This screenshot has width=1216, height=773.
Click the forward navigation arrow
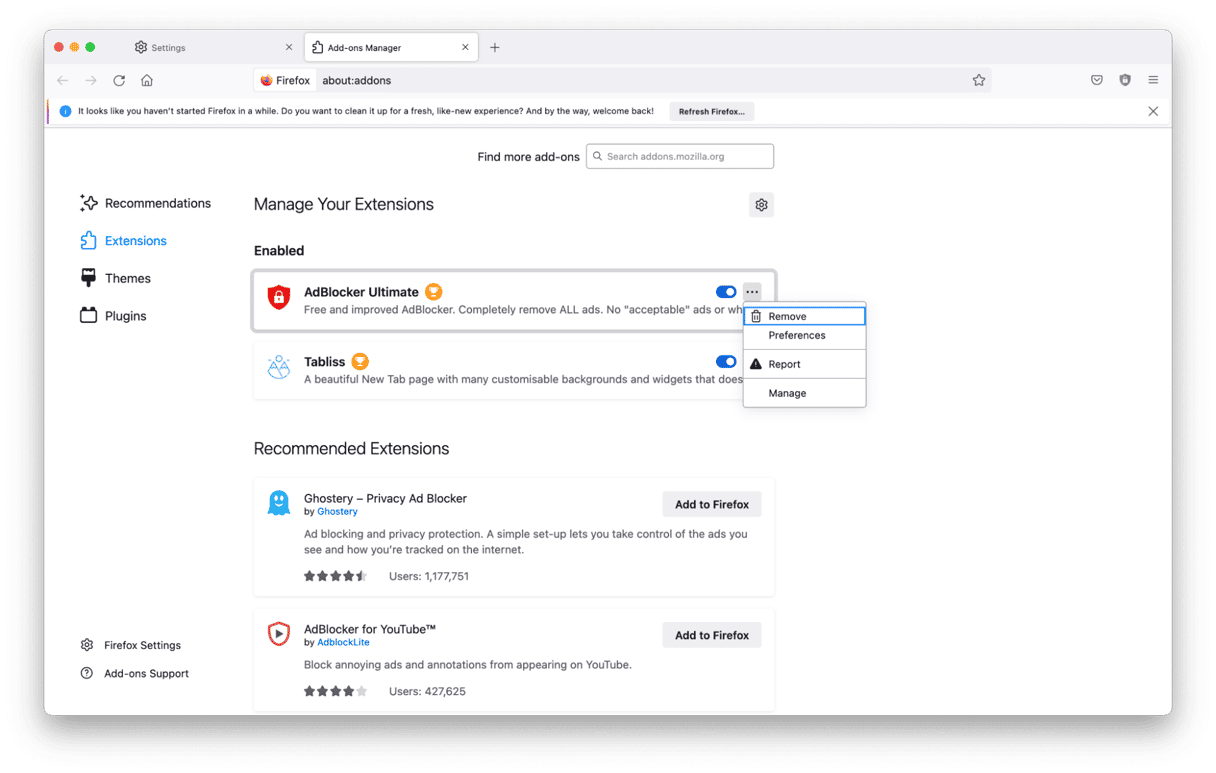coord(91,80)
